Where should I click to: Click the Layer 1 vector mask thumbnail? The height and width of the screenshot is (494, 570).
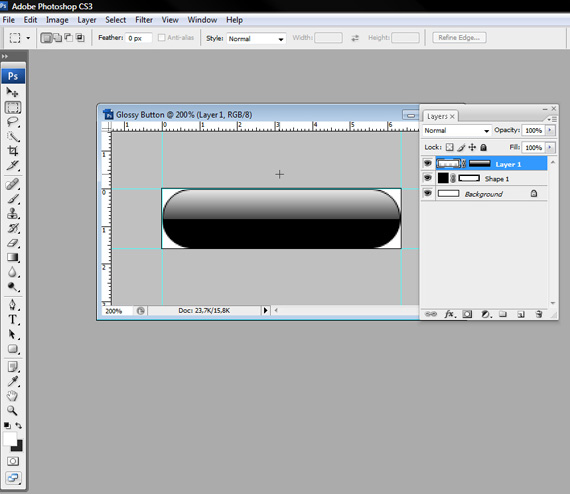(x=479, y=164)
